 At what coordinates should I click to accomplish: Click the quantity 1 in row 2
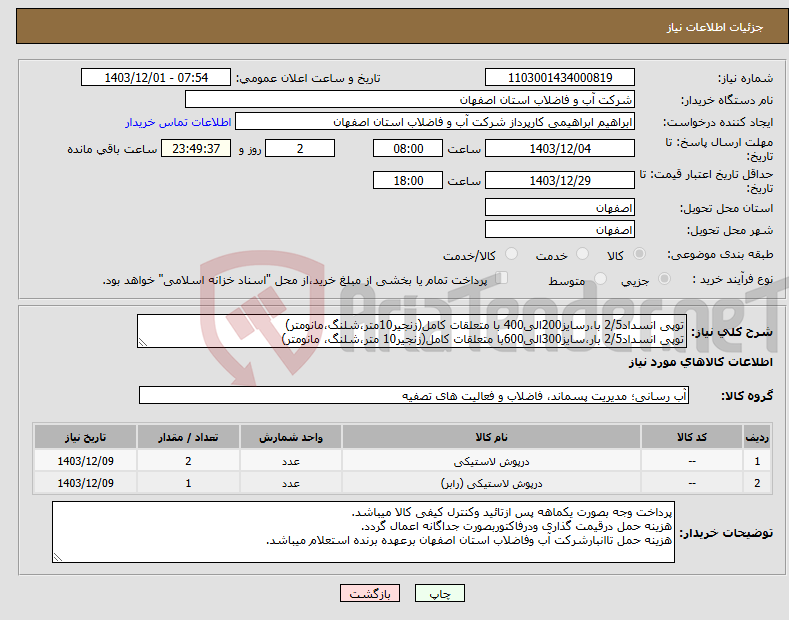point(188,483)
